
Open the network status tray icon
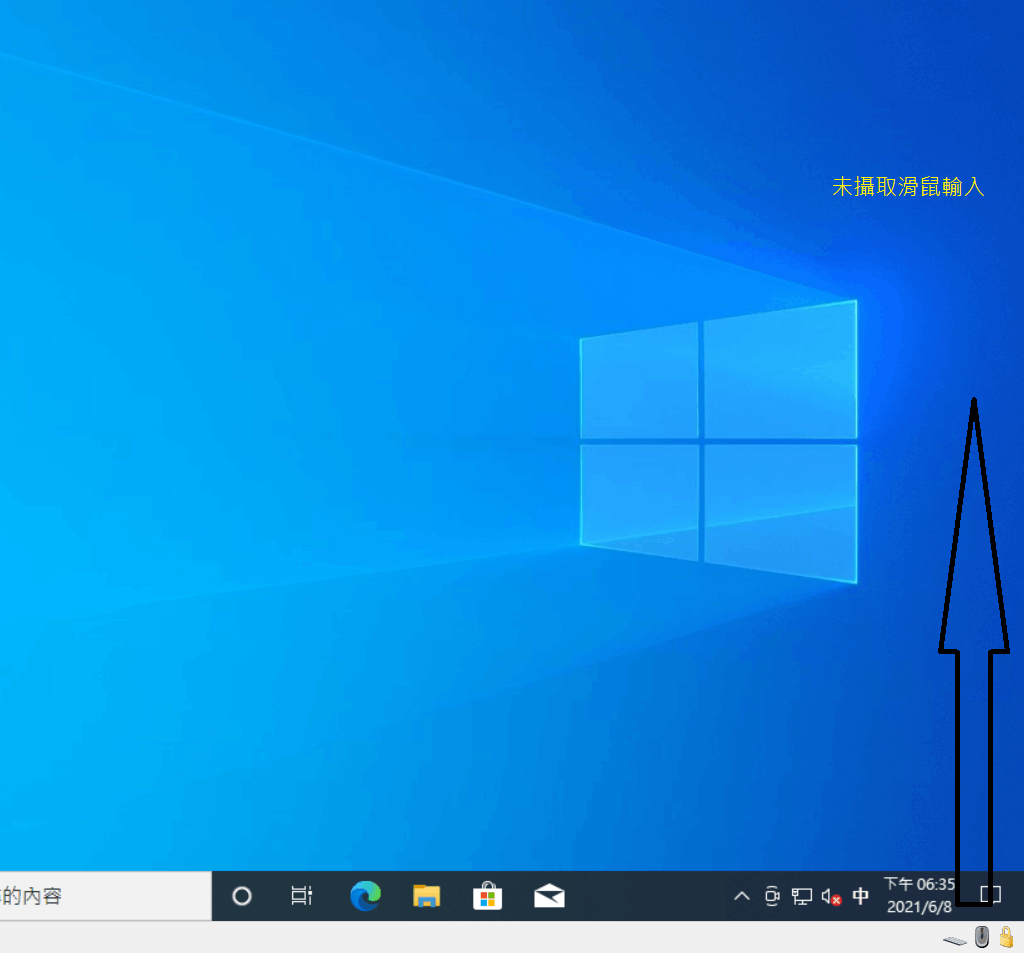coord(802,896)
